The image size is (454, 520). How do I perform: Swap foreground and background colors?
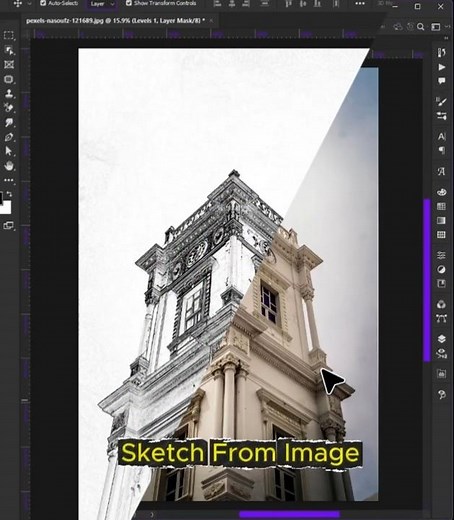pyautogui.click(x=9, y=194)
